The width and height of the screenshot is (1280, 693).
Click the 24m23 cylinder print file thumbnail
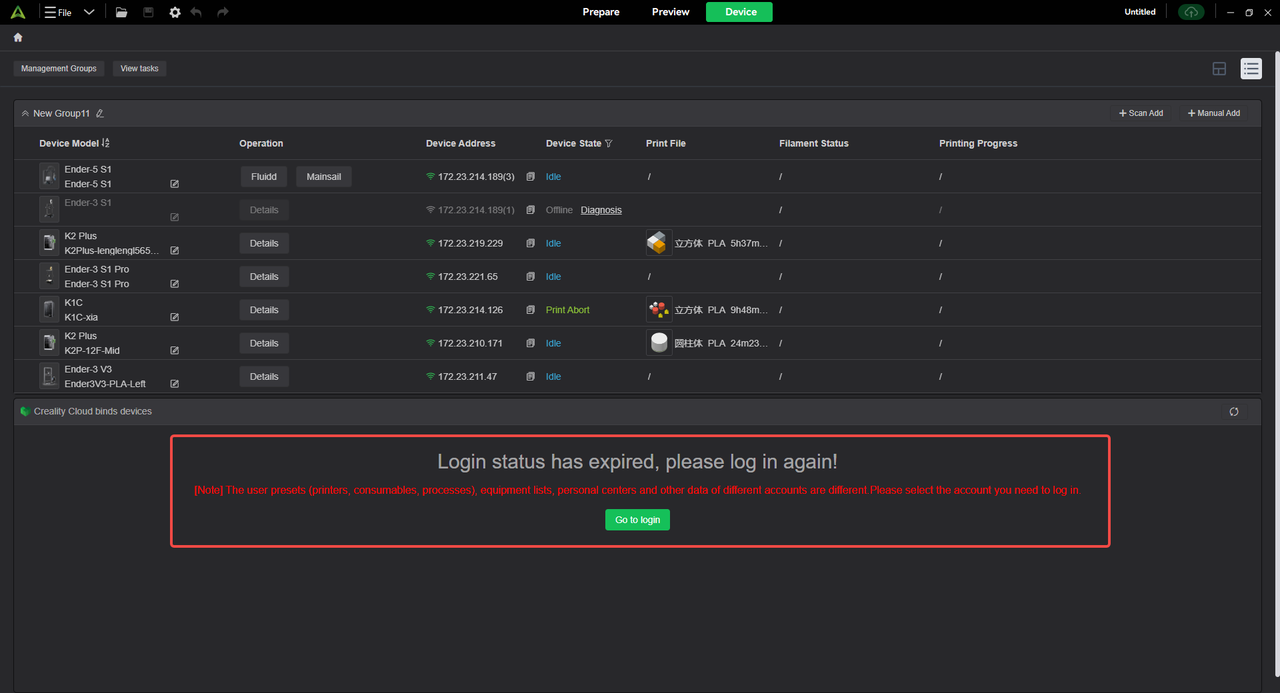(658, 343)
